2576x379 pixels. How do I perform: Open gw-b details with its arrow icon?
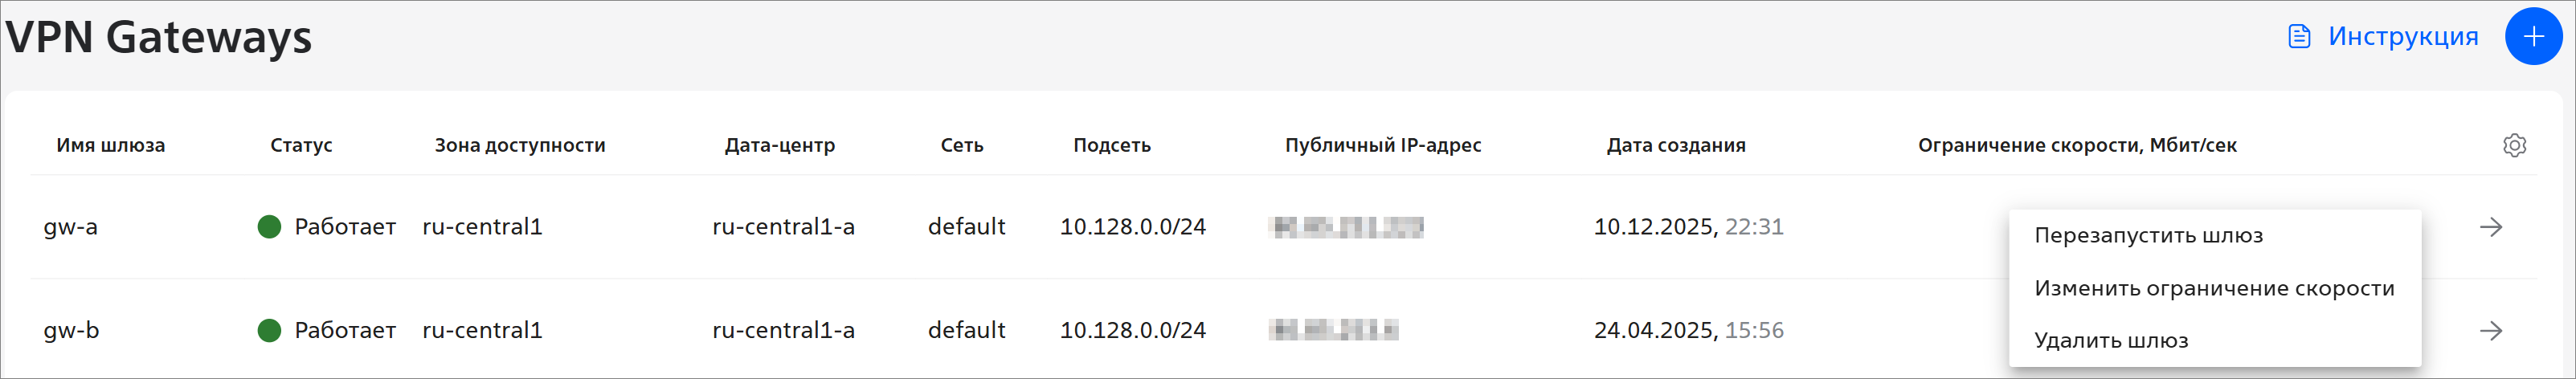pyautogui.click(x=2491, y=330)
